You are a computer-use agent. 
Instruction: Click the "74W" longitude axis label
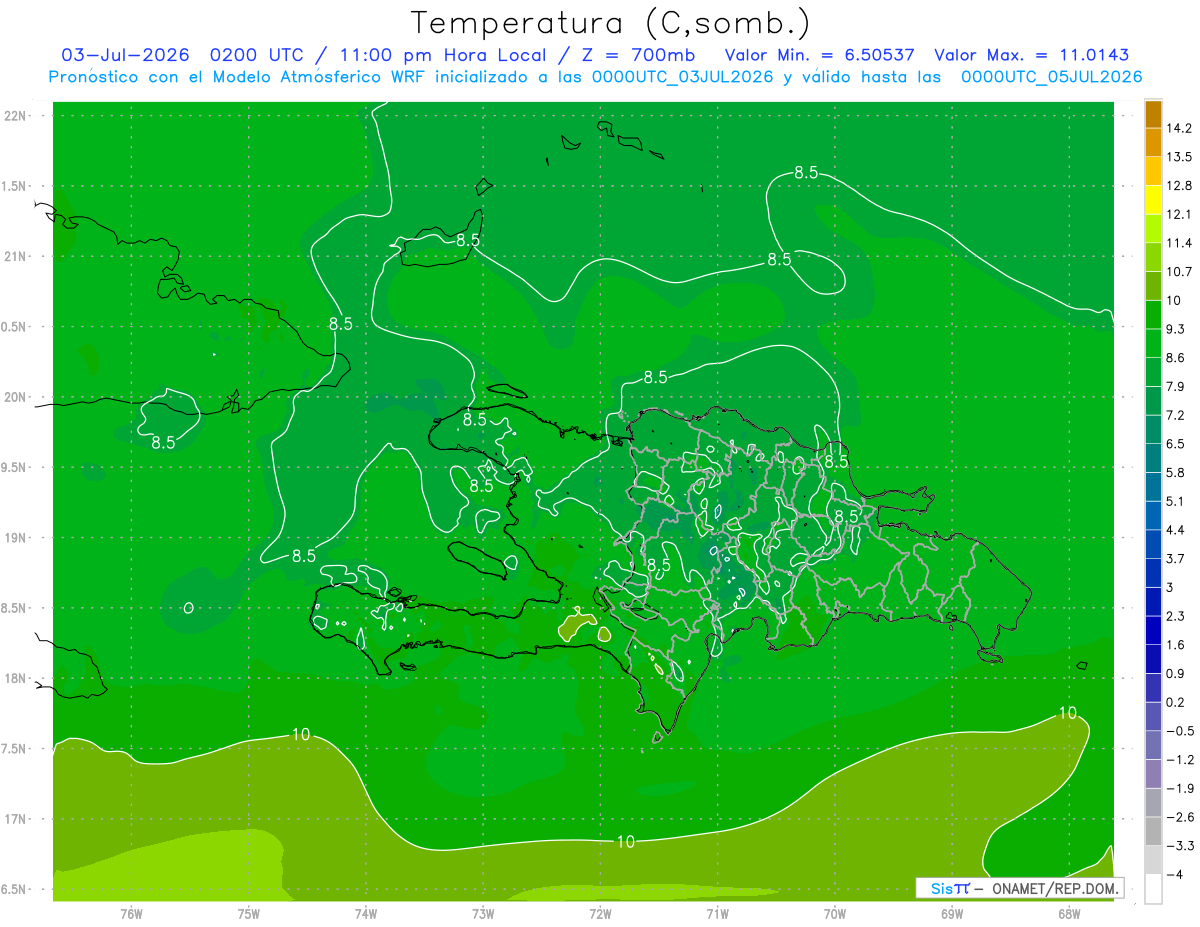coord(365,913)
